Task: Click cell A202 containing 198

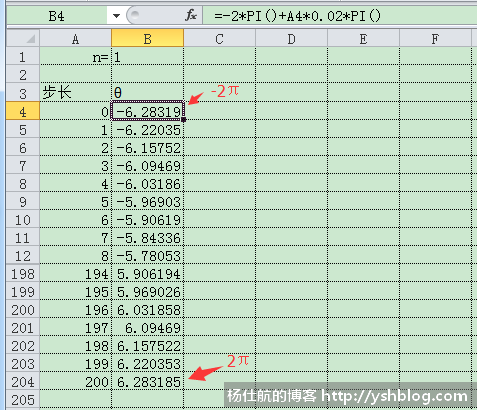Action: [76, 345]
